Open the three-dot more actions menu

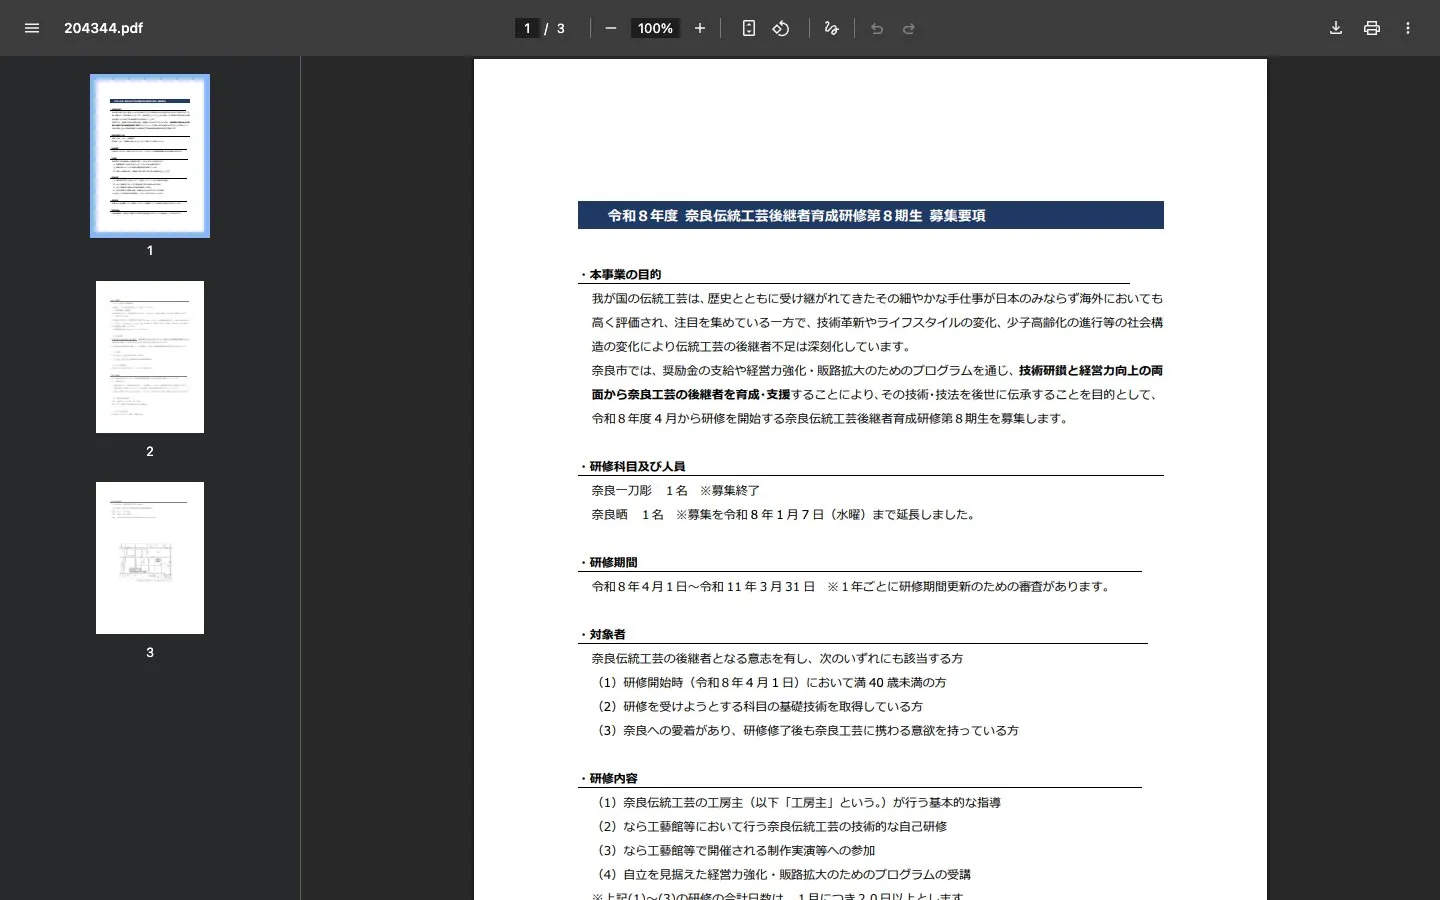[x=1408, y=28]
